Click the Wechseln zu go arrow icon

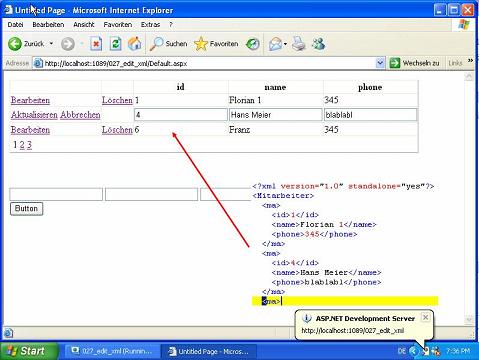pyautogui.click(x=395, y=63)
